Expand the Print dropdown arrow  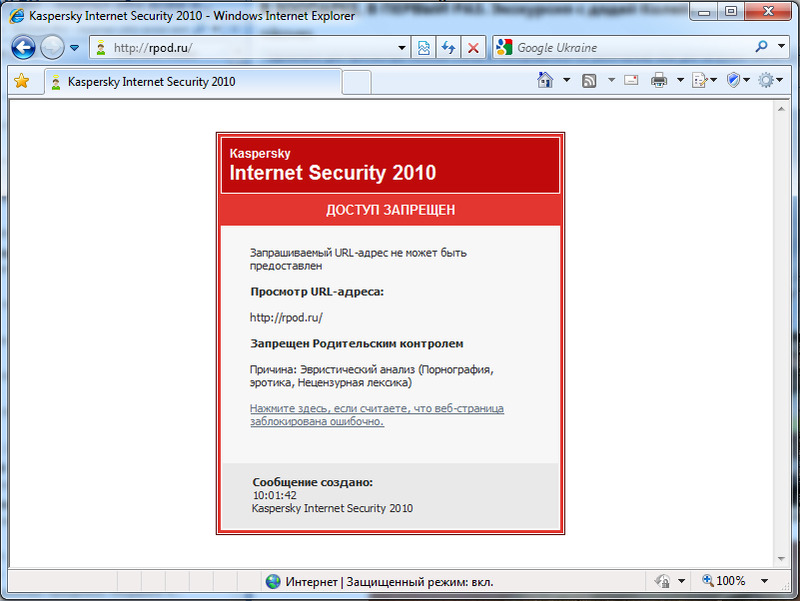pyautogui.click(x=680, y=80)
